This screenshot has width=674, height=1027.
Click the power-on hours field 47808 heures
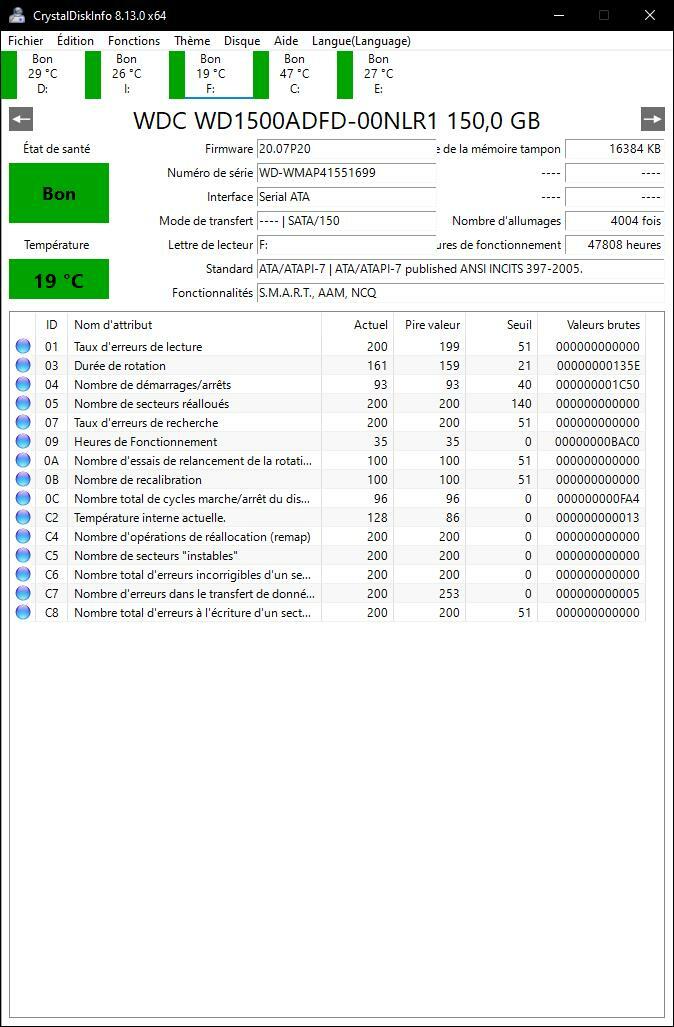614,245
